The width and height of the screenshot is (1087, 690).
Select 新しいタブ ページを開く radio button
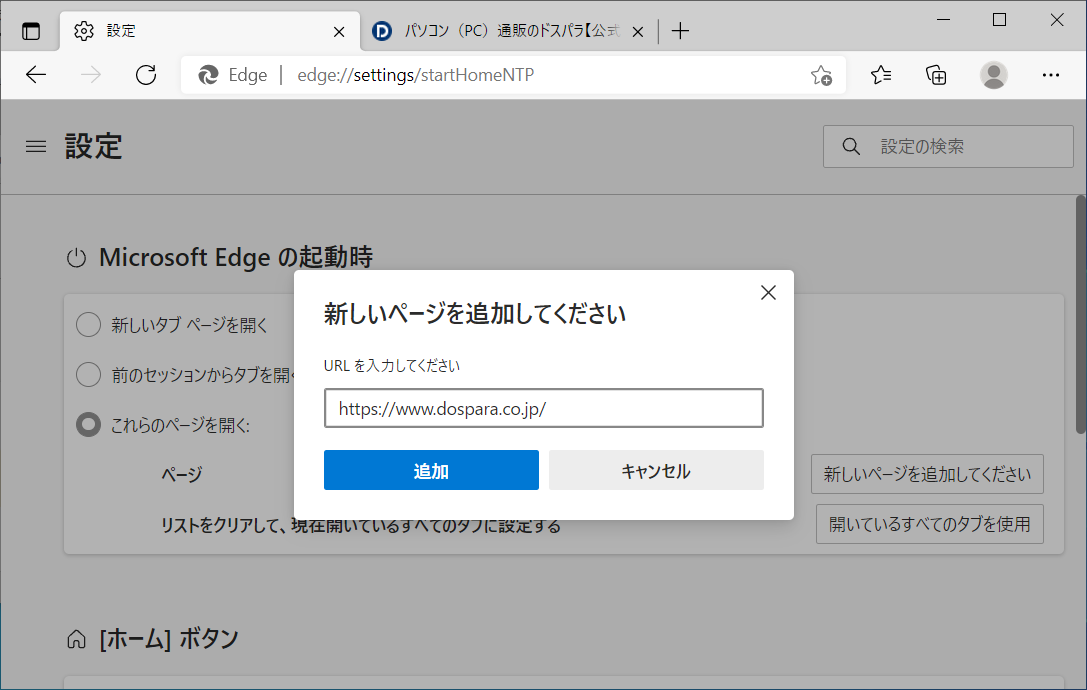click(88, 325)
